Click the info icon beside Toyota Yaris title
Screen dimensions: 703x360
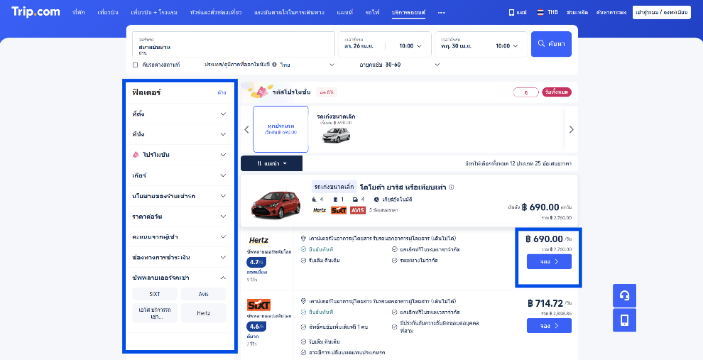[x=451, y=187]
